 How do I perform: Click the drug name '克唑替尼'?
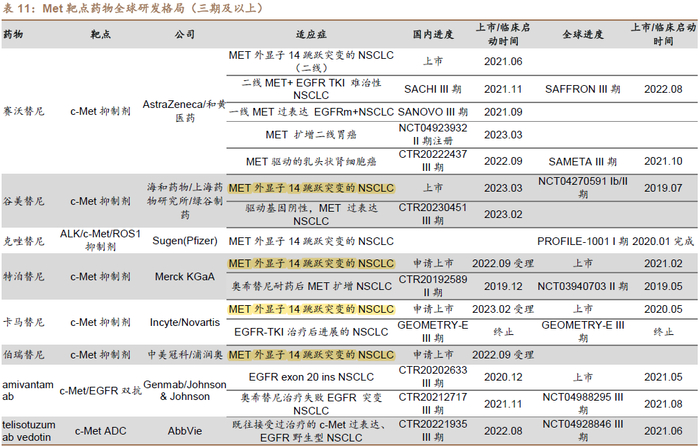point(24,242)
